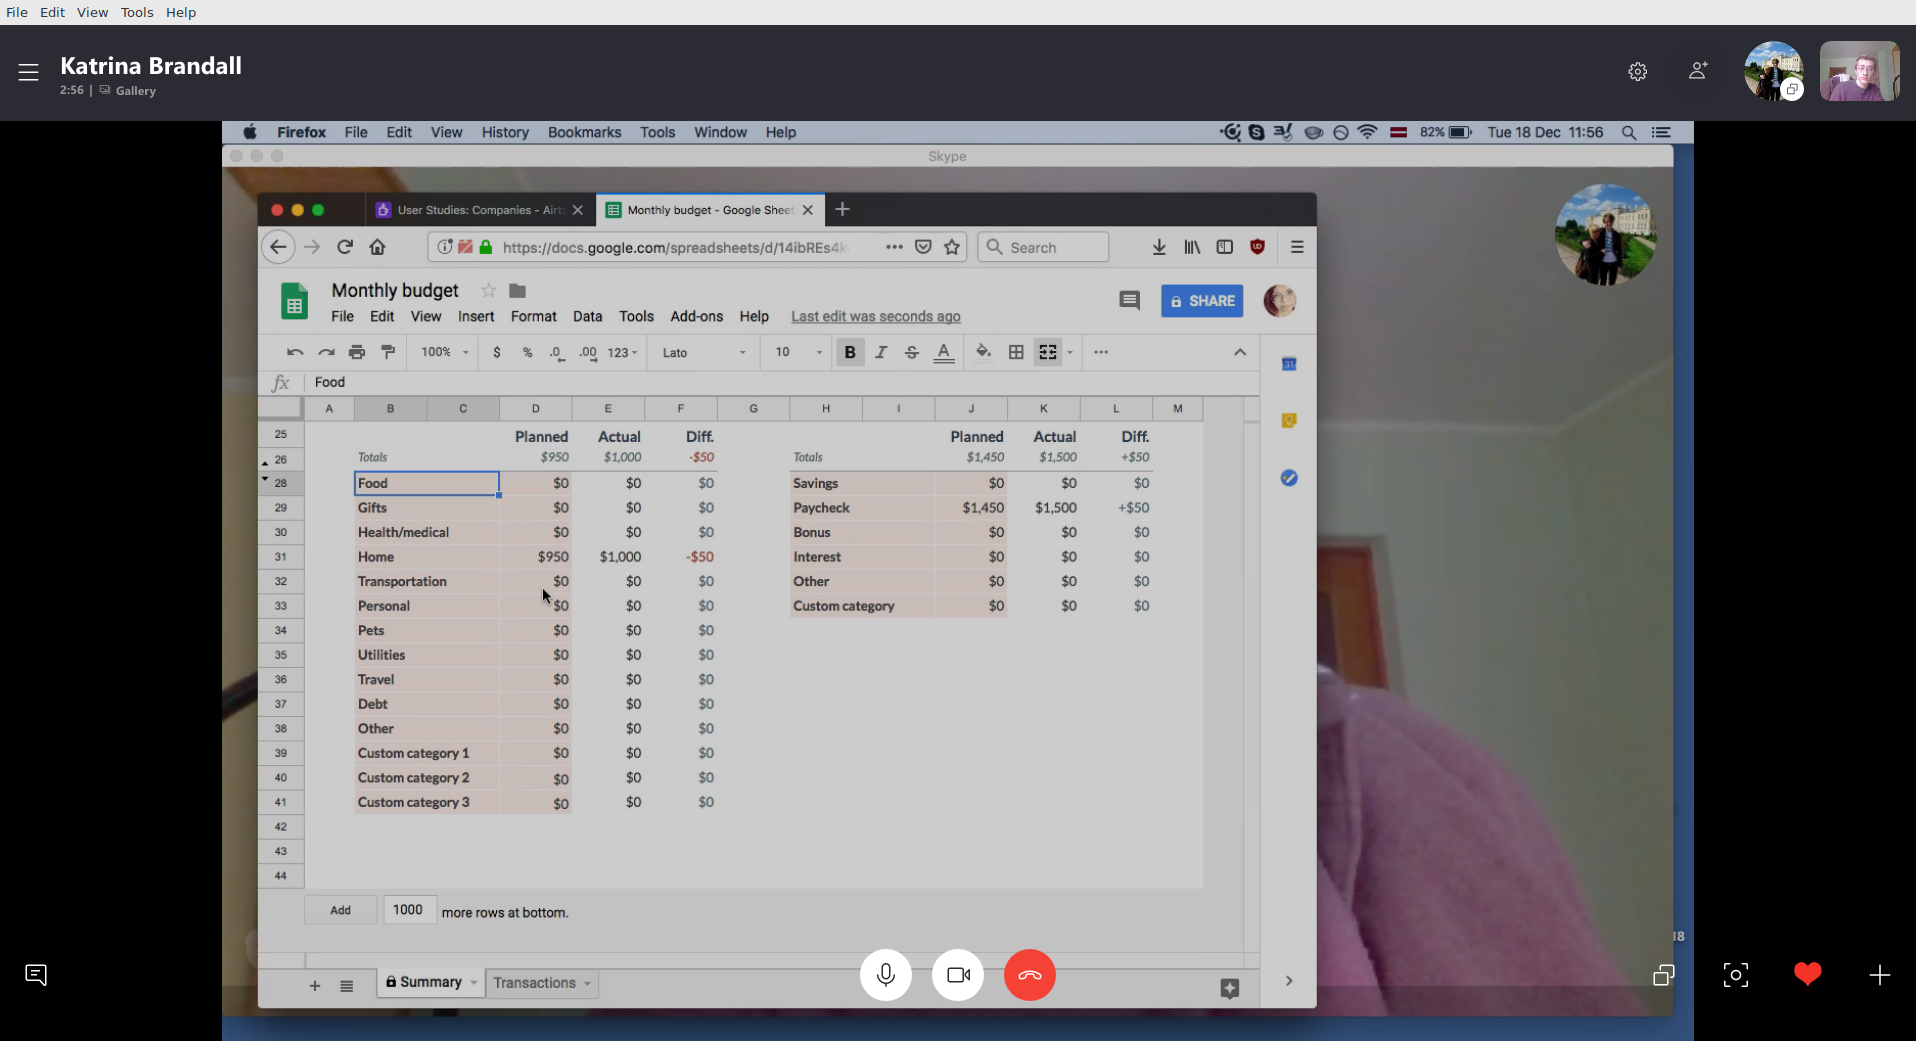Screen dimensions: 1916x1041
Task: Take a call snapshot
Action: coord(1736,975)
